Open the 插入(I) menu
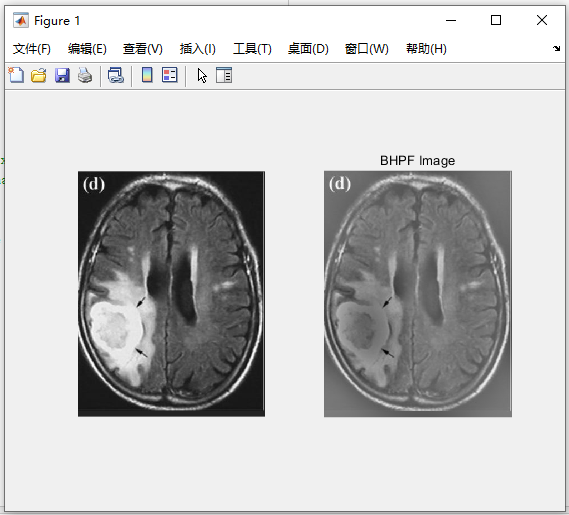 197,49
